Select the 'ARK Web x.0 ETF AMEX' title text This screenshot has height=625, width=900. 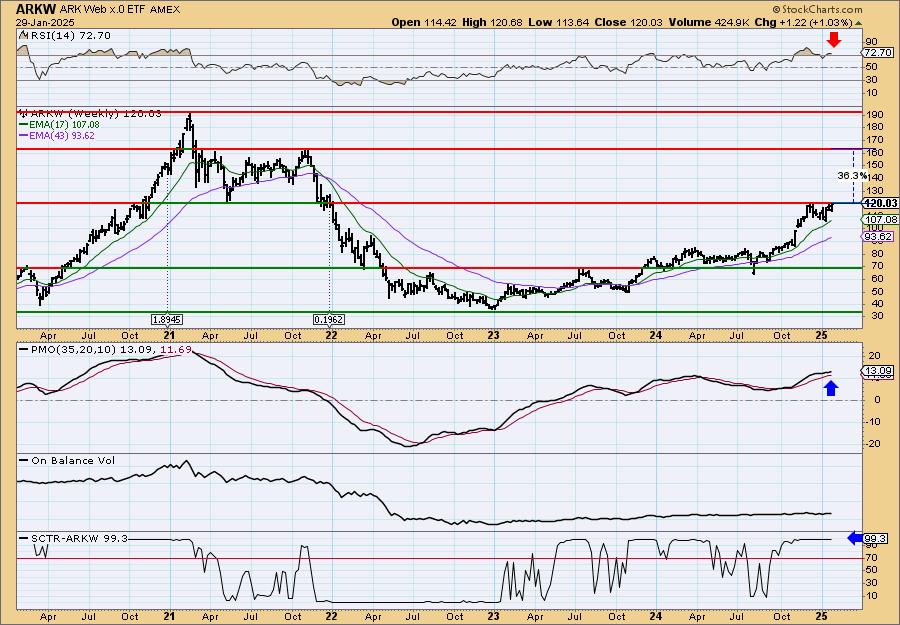[121, 9]
